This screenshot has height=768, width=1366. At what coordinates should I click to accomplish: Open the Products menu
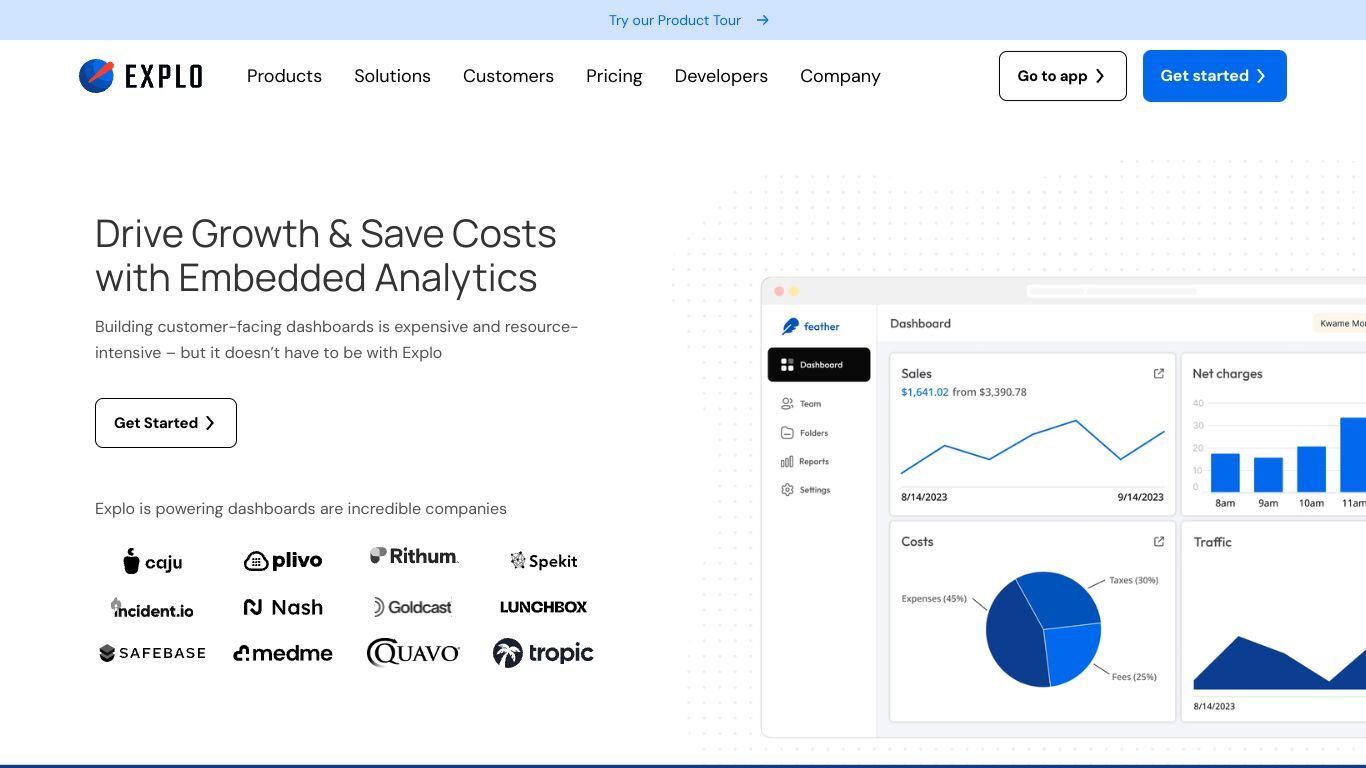284,76
